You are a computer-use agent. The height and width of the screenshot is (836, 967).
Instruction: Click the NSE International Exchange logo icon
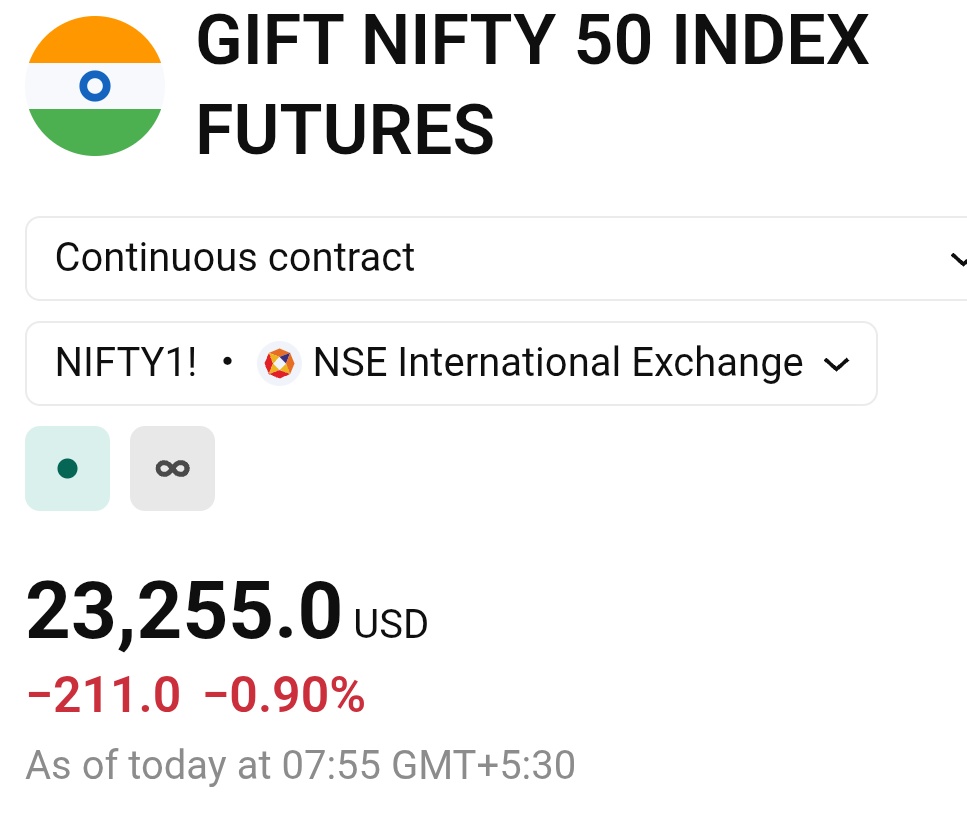click(279, 363)
